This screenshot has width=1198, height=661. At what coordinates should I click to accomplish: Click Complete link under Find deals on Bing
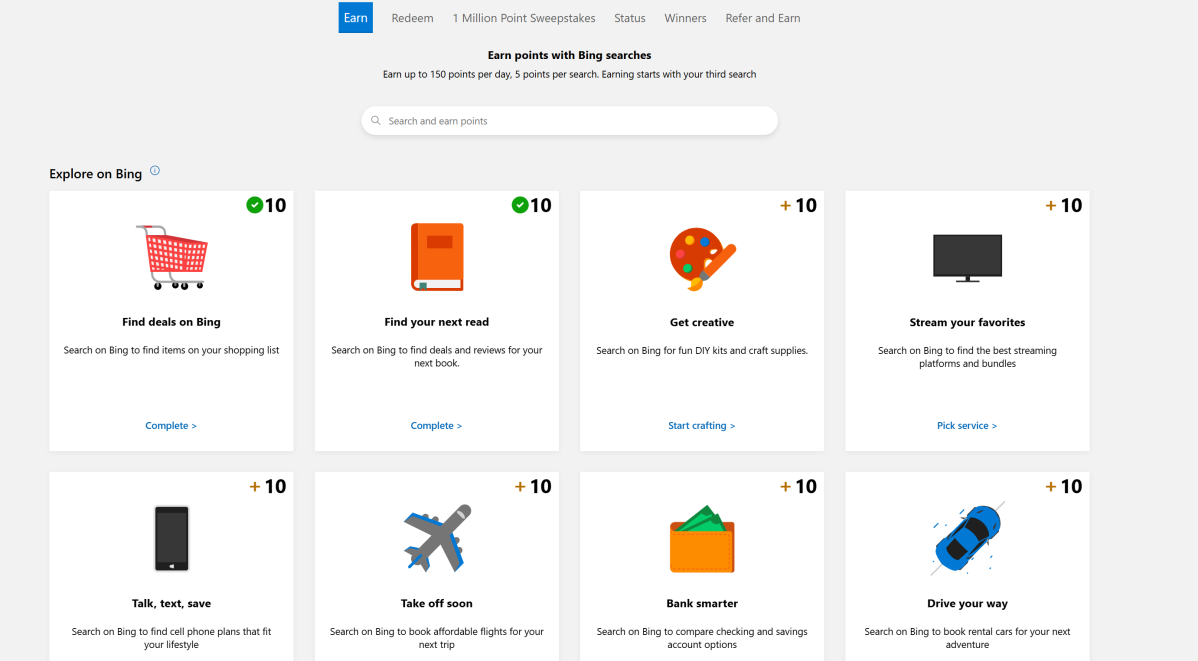click(171, 426)
